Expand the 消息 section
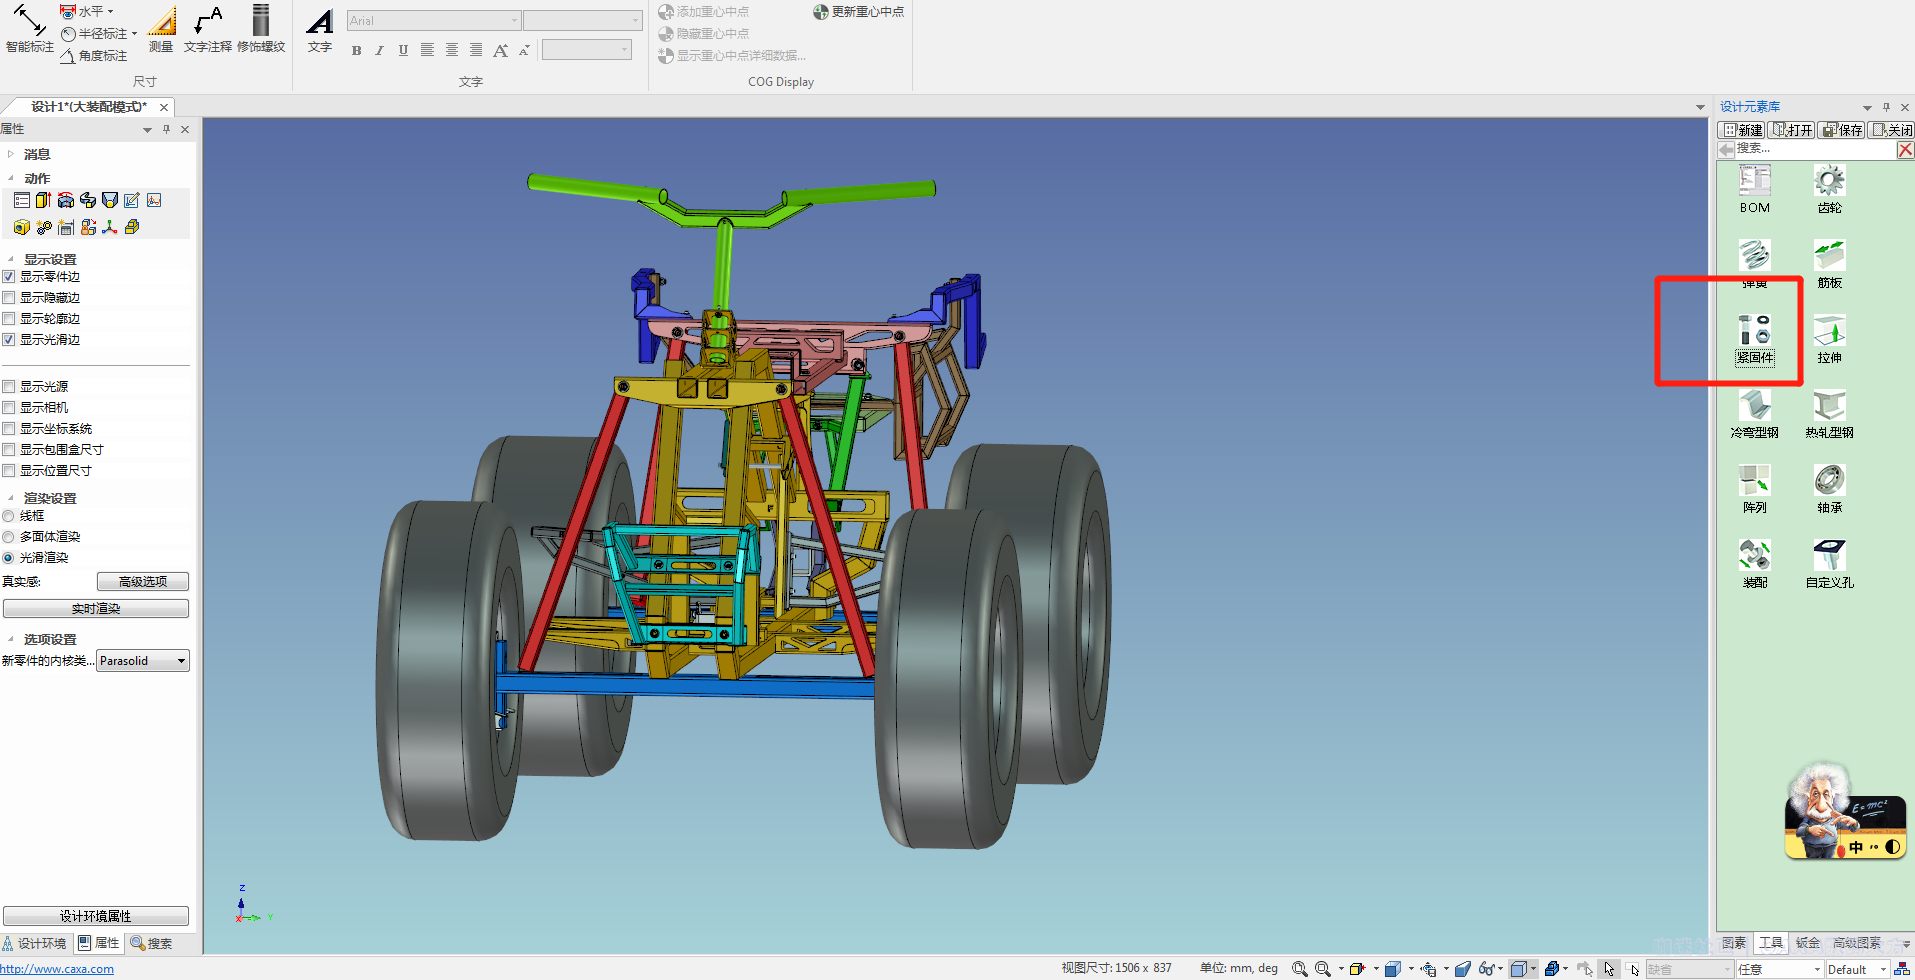 tap(11, 154)
